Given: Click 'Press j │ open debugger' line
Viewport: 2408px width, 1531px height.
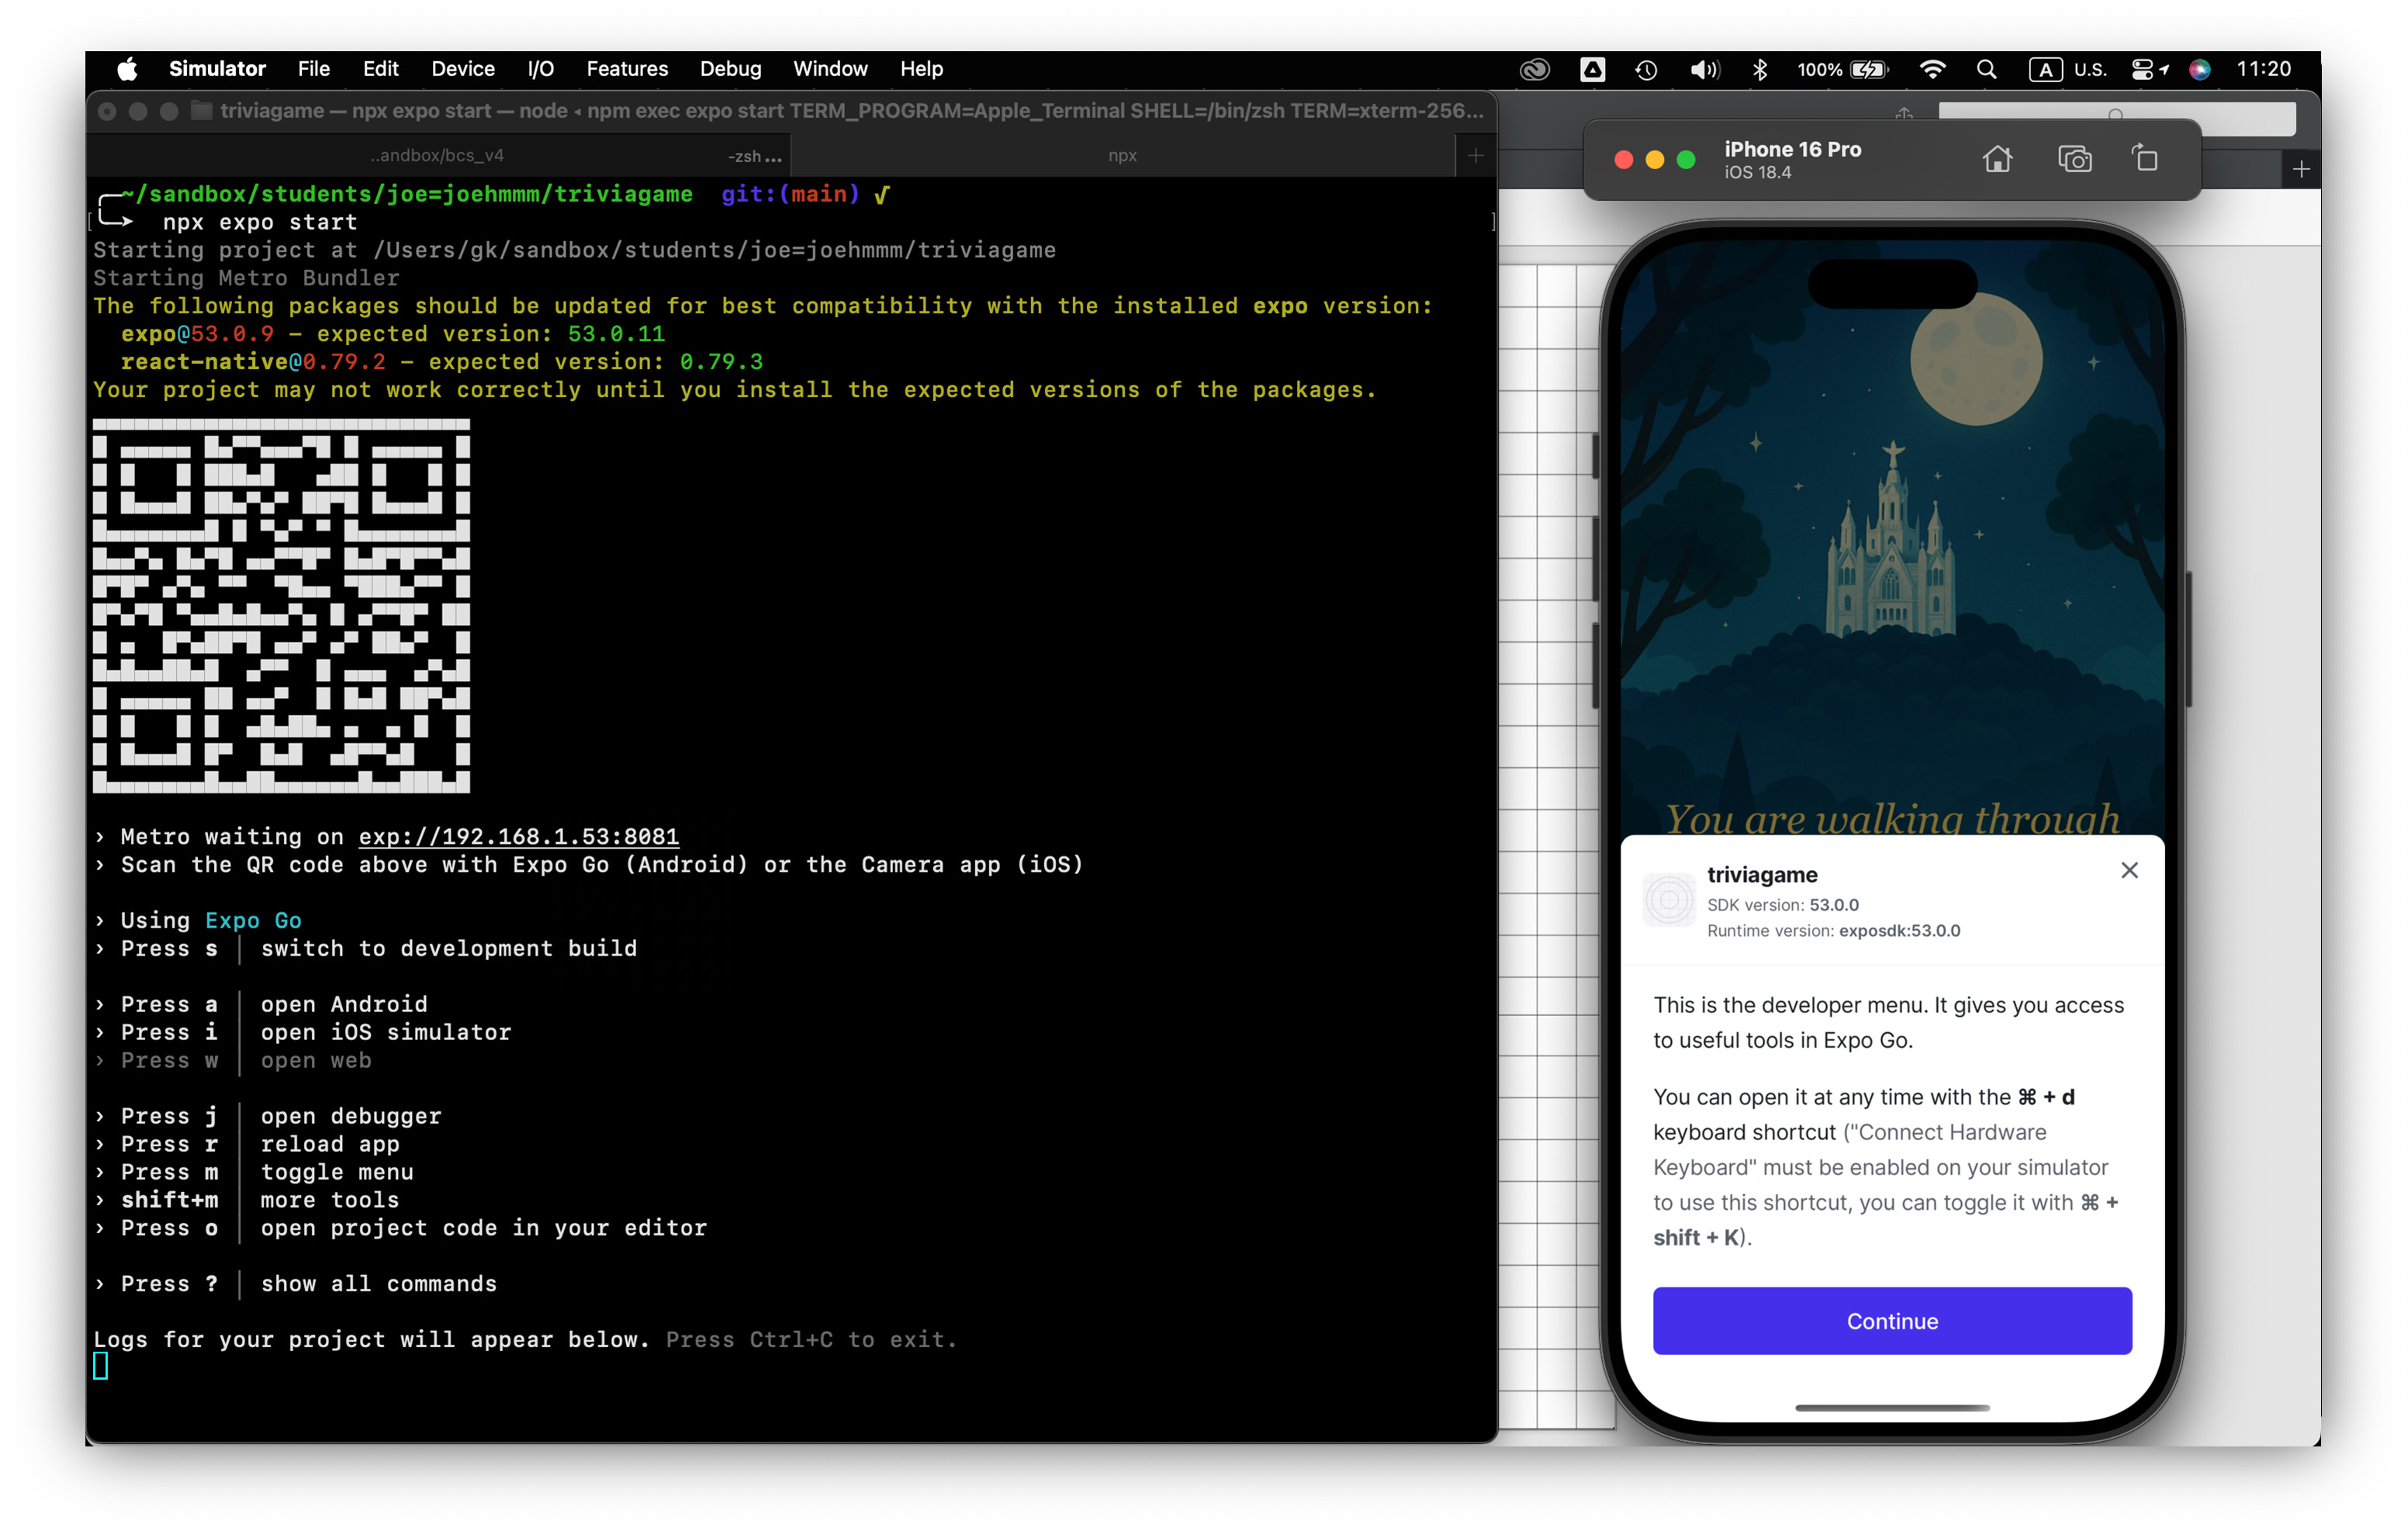Looking at the screenshot, I should click(x=268, y=1116).
